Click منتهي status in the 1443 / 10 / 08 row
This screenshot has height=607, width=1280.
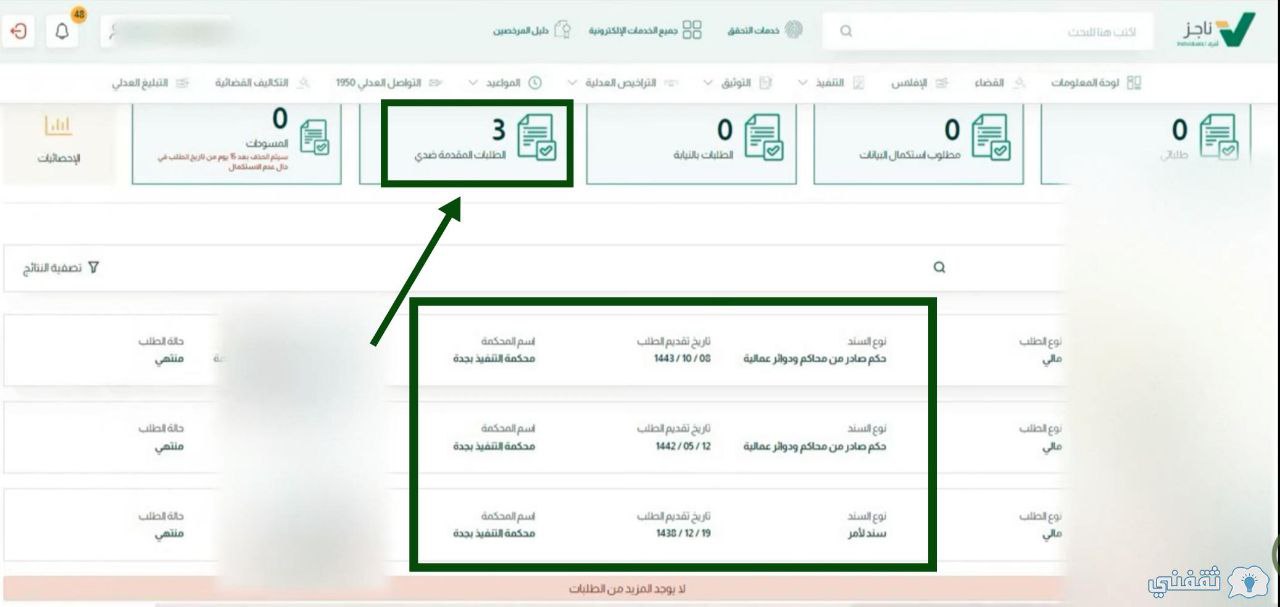[x=169, y=359]
